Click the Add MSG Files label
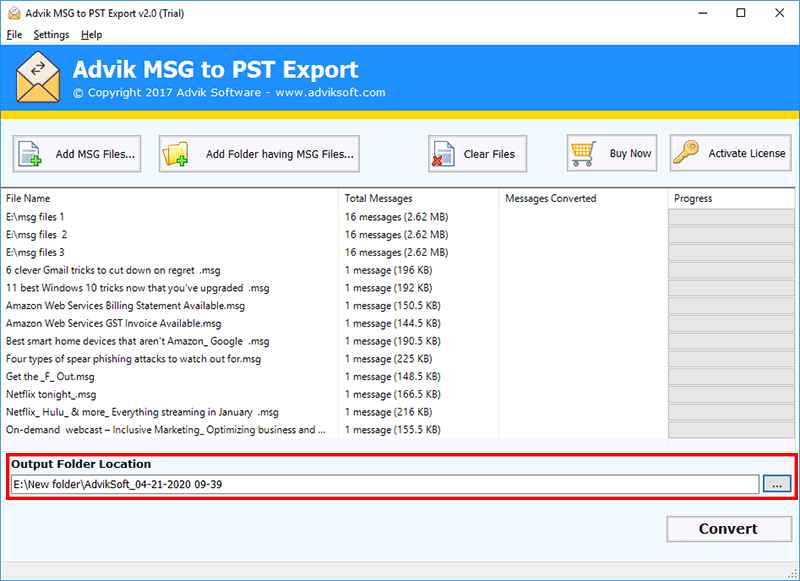The height and width of the screenshot is (581, 800). tap(95, 154)
